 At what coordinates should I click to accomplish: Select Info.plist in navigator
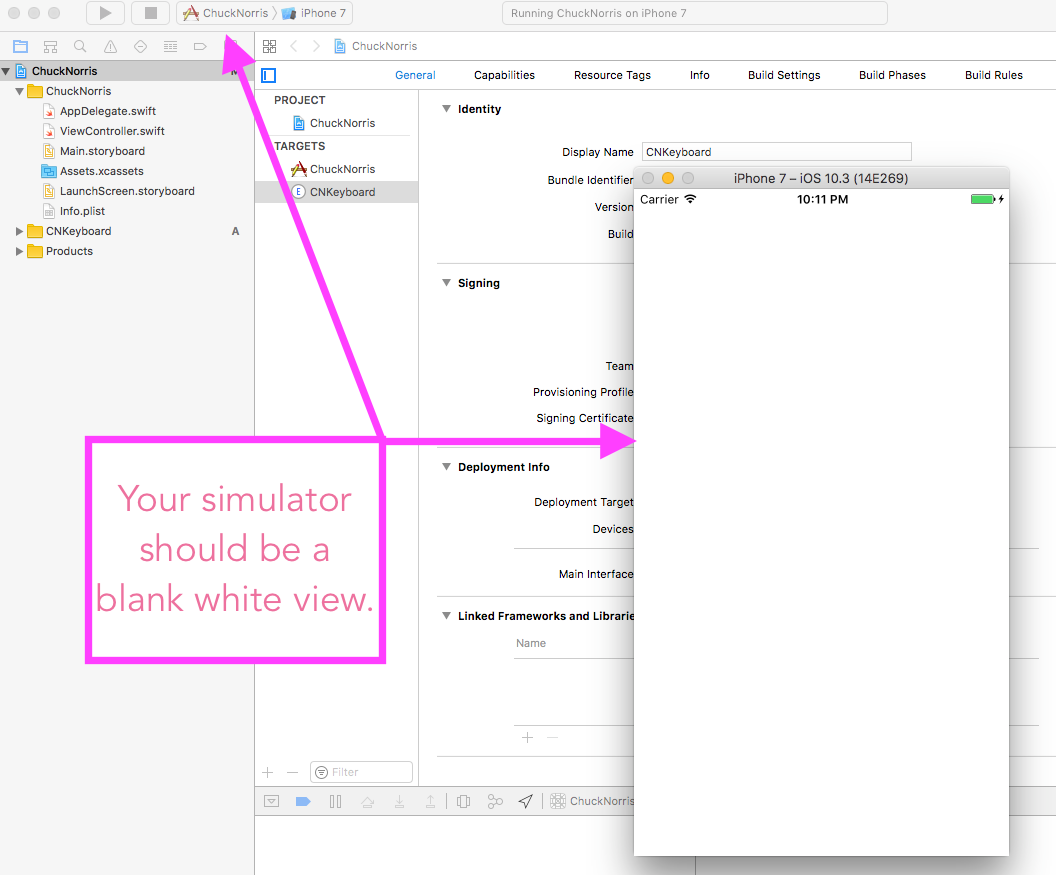click(x=82, y=211)
